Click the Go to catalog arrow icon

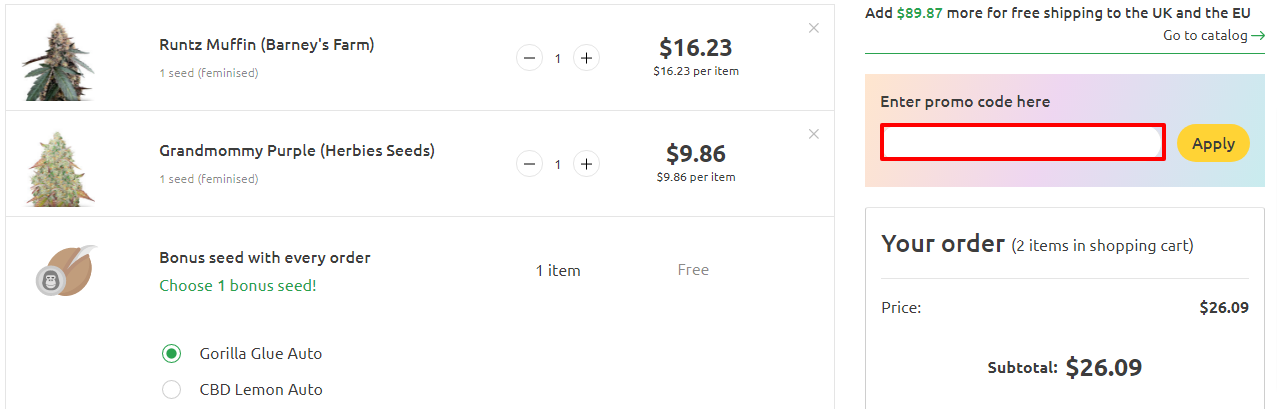coord(1257,36)
